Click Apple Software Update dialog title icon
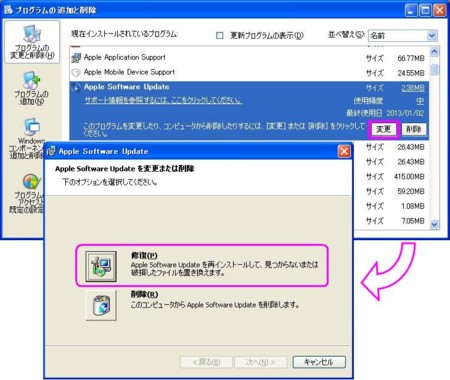Image resolution: width=450 pixels, height=380 pixels. [x=51, y=151]
